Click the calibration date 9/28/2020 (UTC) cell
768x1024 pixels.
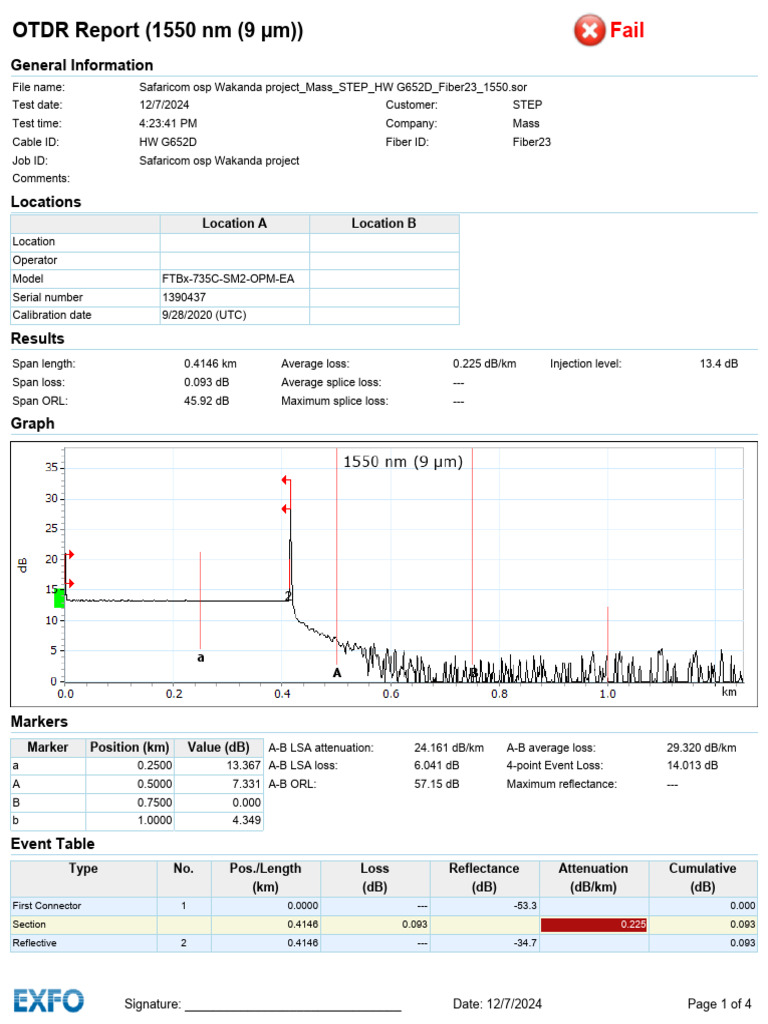click(234, 315)
